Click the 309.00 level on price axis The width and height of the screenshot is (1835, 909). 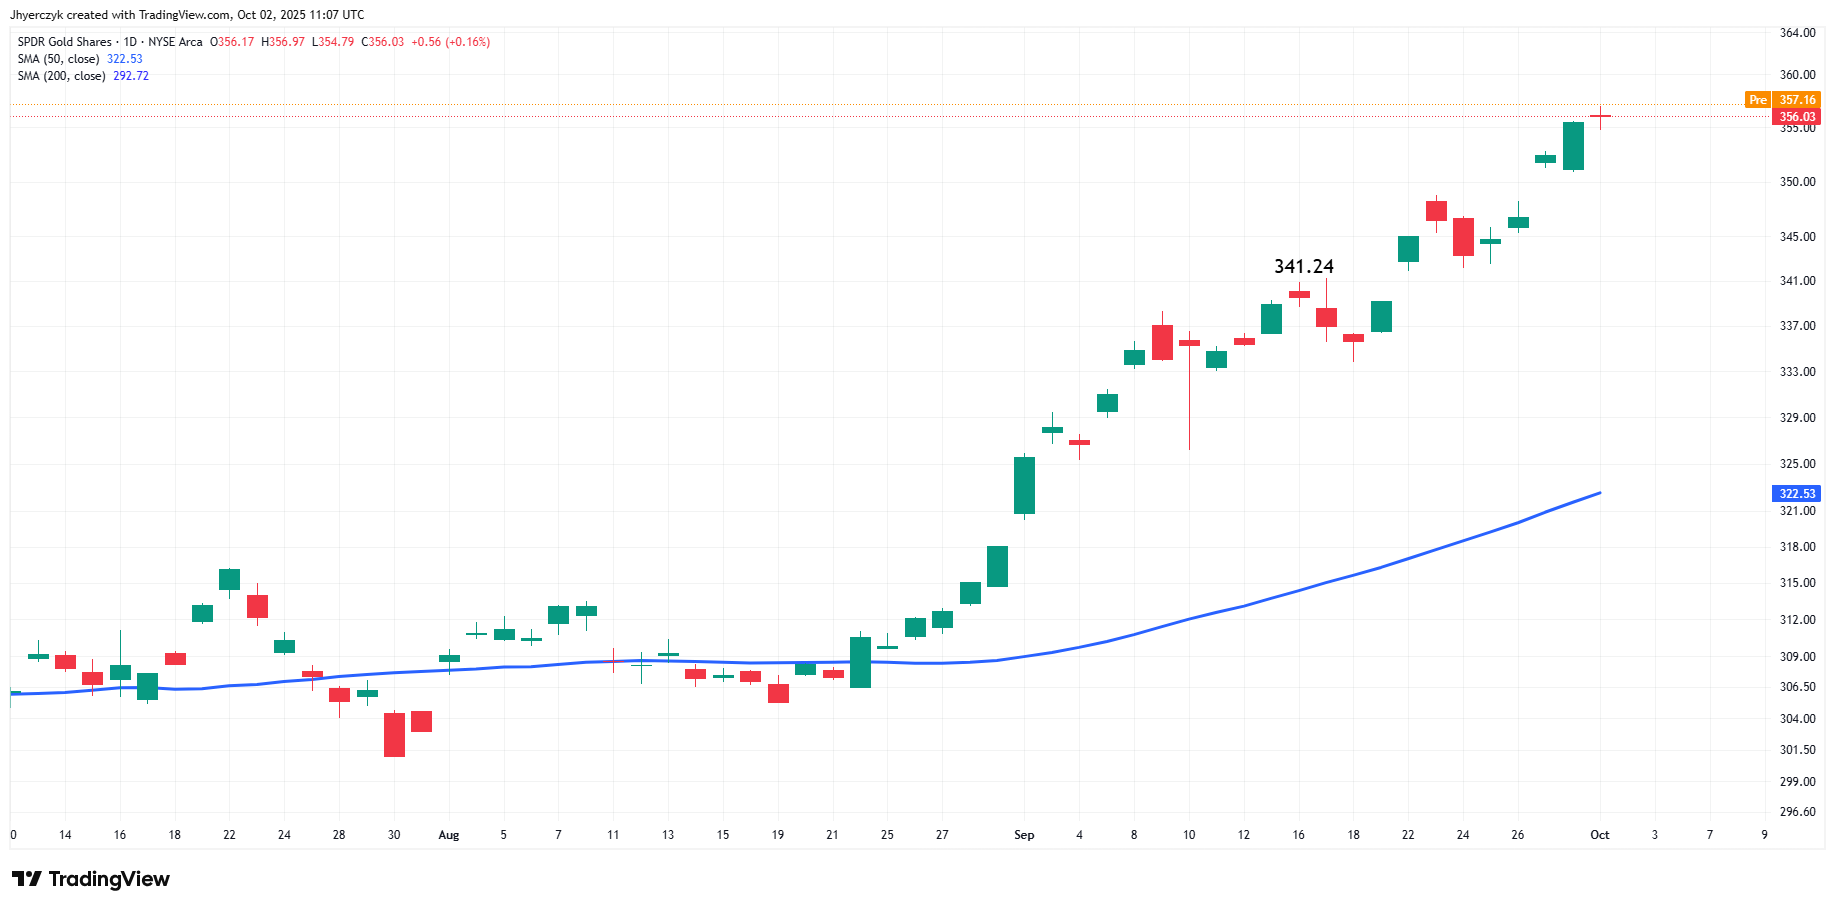pos(1797,657)
